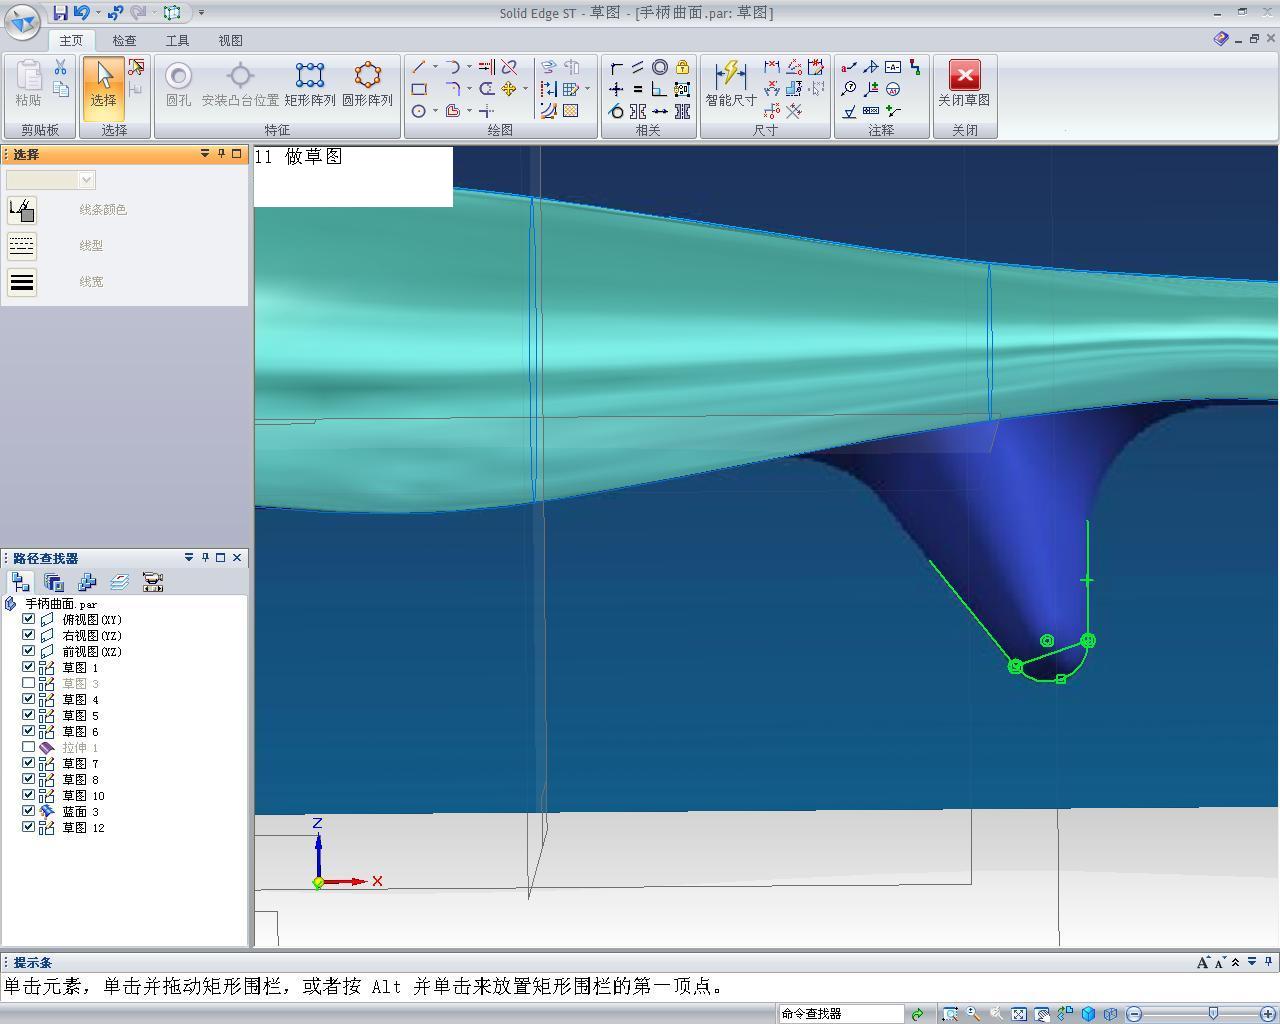Open the Arc tool dropdown arrow
The width and height of the screenshot is (1280, 1024).
coord(469,67)
